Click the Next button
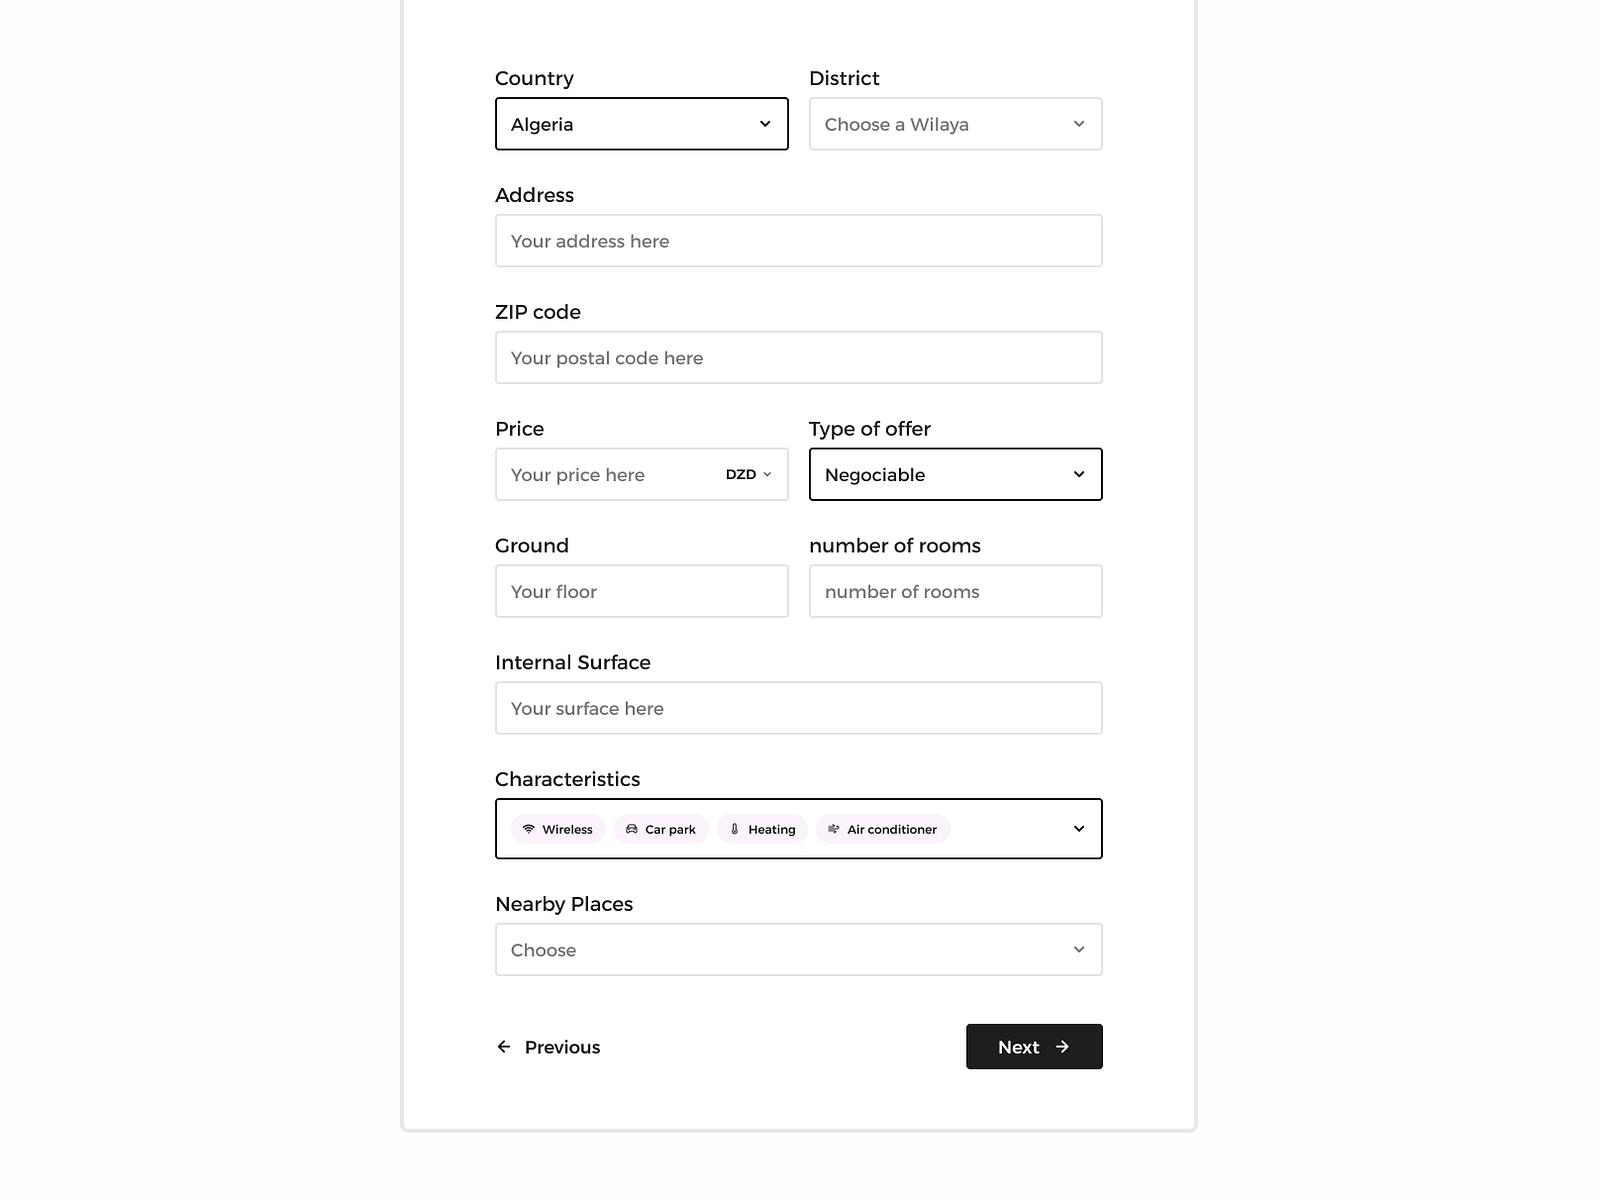 pyautogui.click(x=1034, y=1047)
